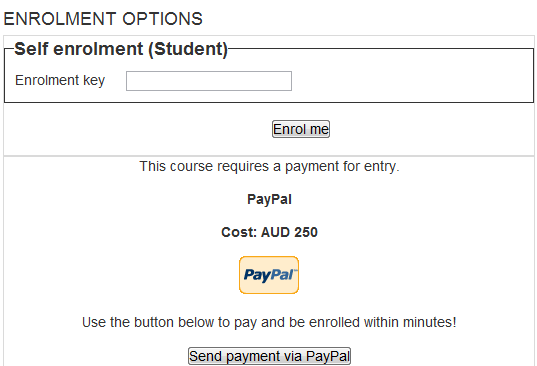This screenshot has width=537, height=366.
Task: Click the words 'payment for entry.'
Action: click(342, 167)
